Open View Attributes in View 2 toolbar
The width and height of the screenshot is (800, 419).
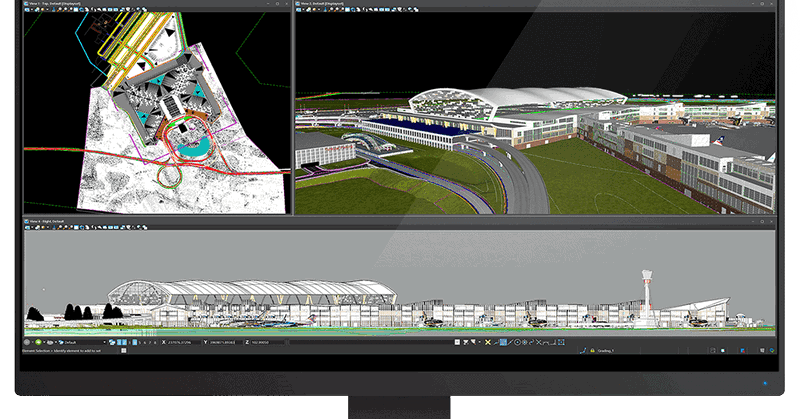click(x=298, y=9)
